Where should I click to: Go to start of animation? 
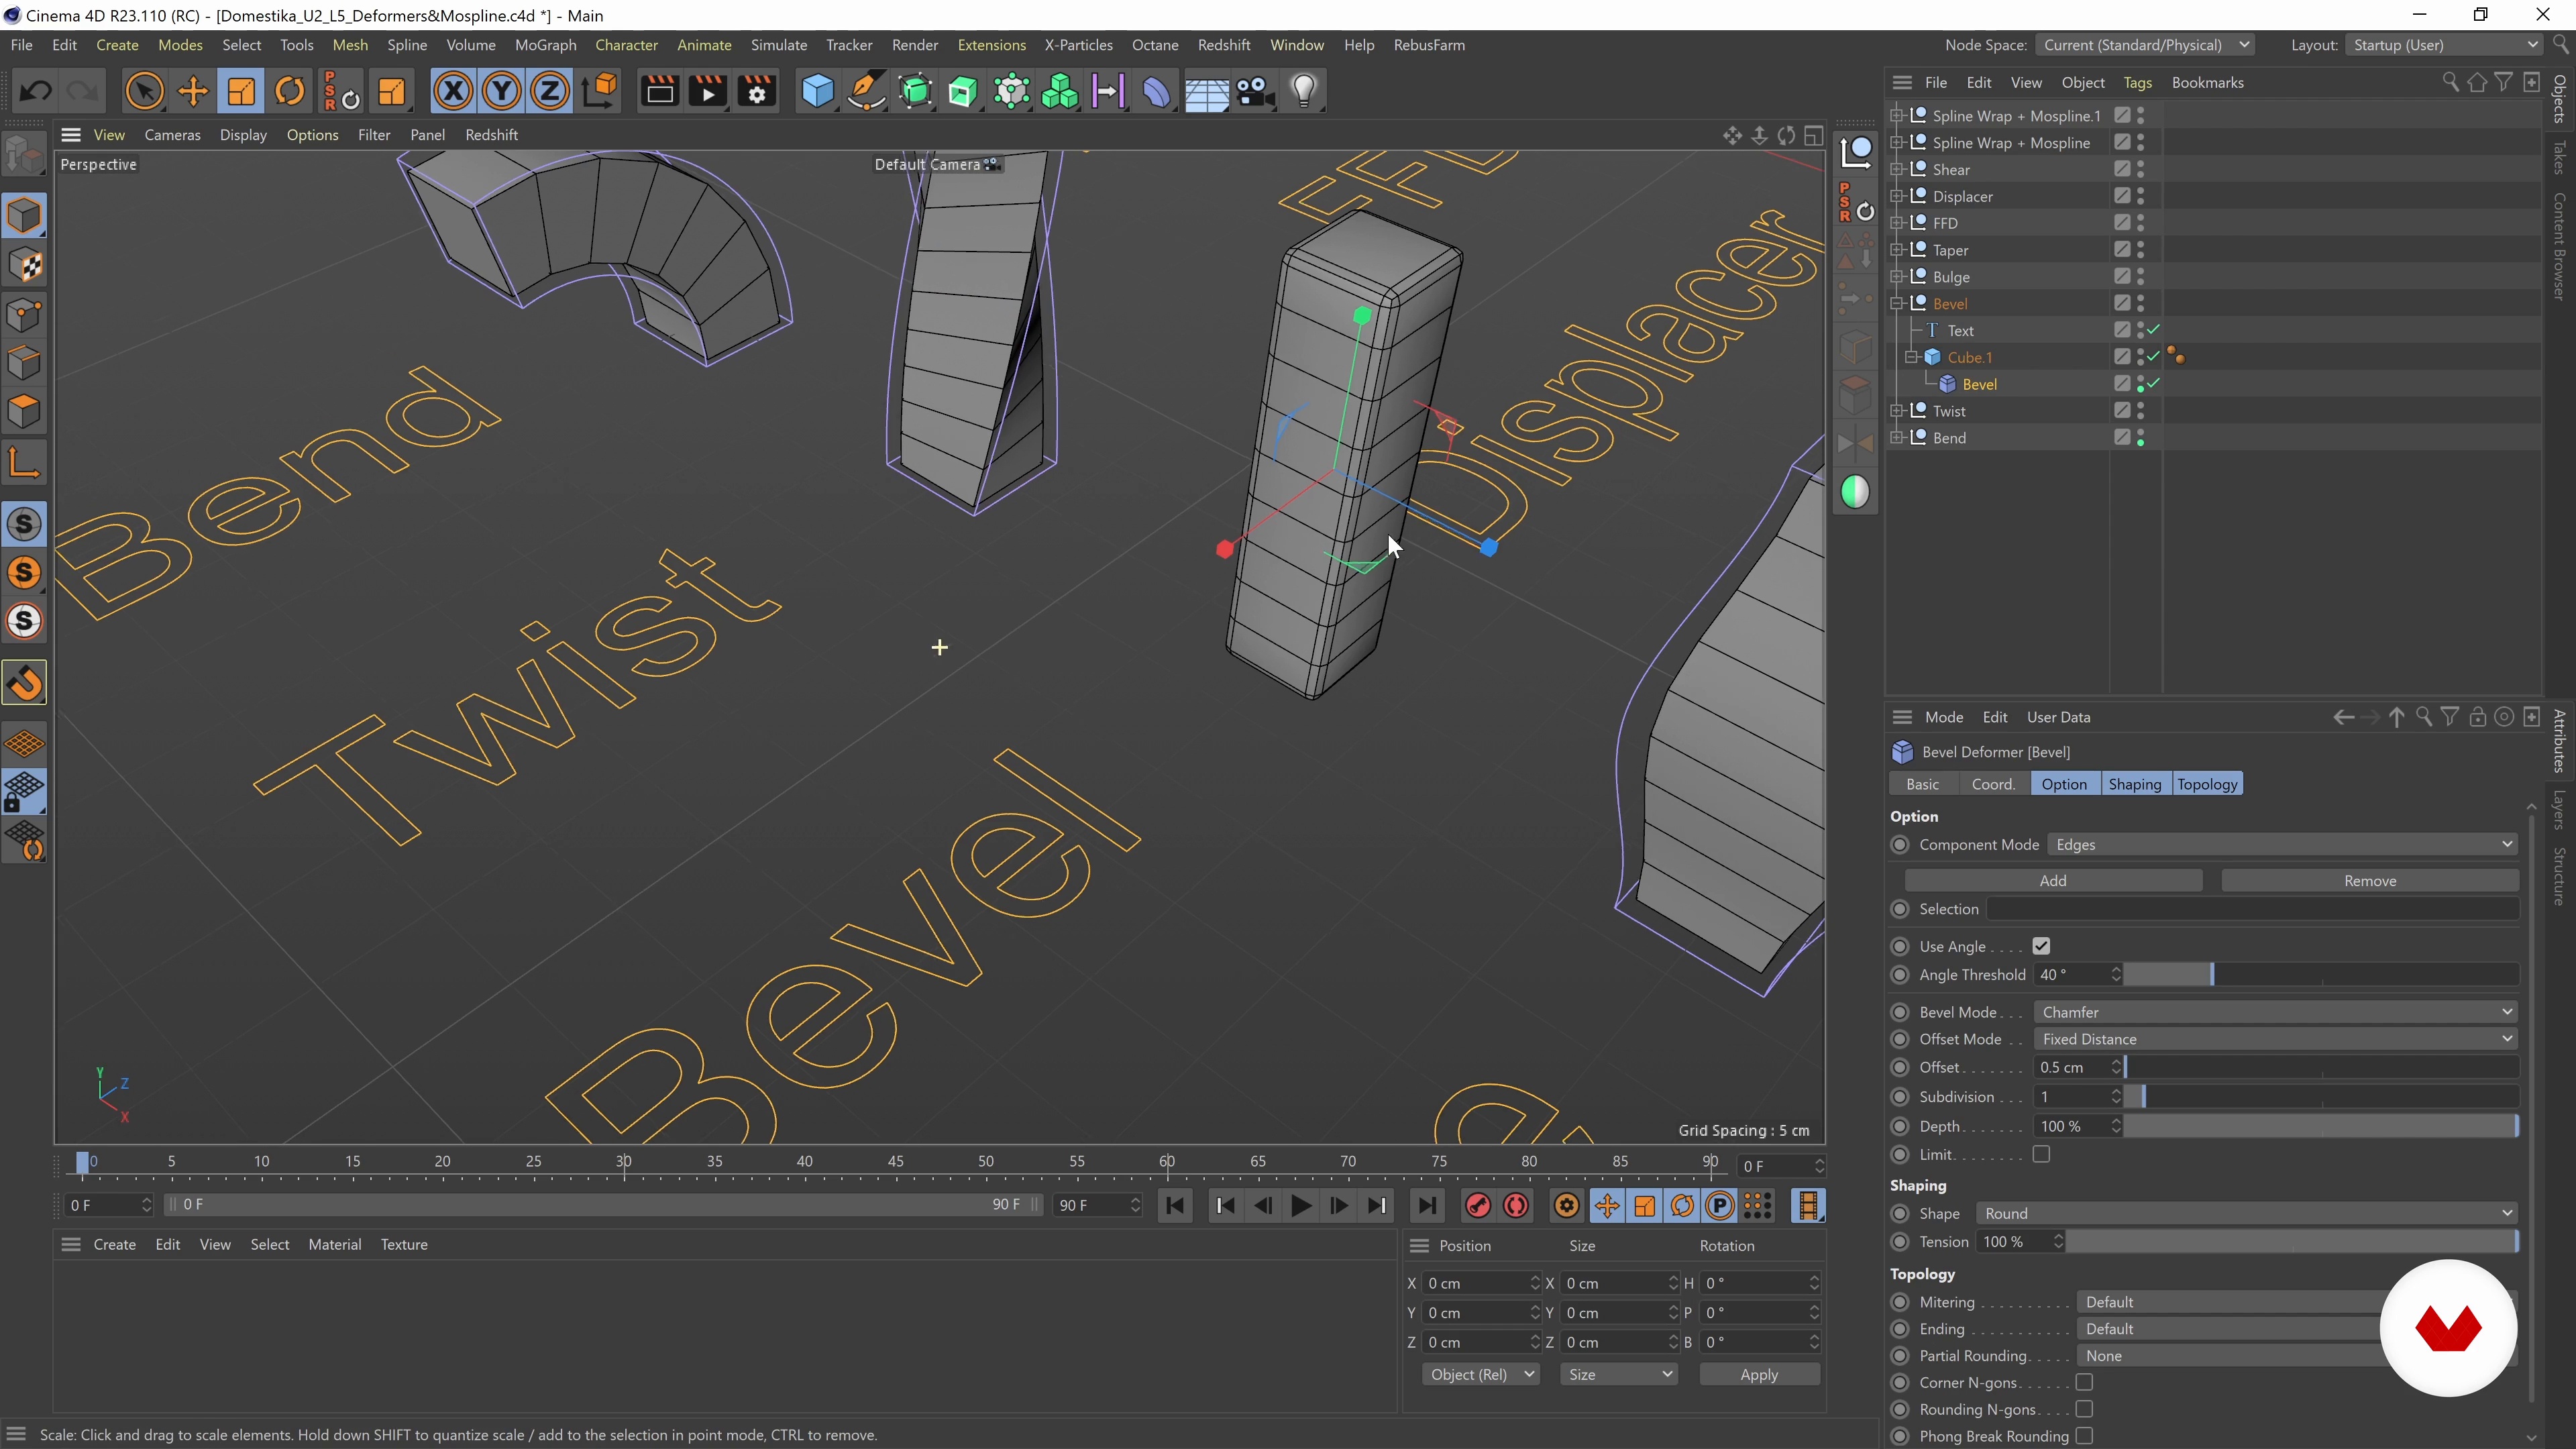point(1176,1206)
